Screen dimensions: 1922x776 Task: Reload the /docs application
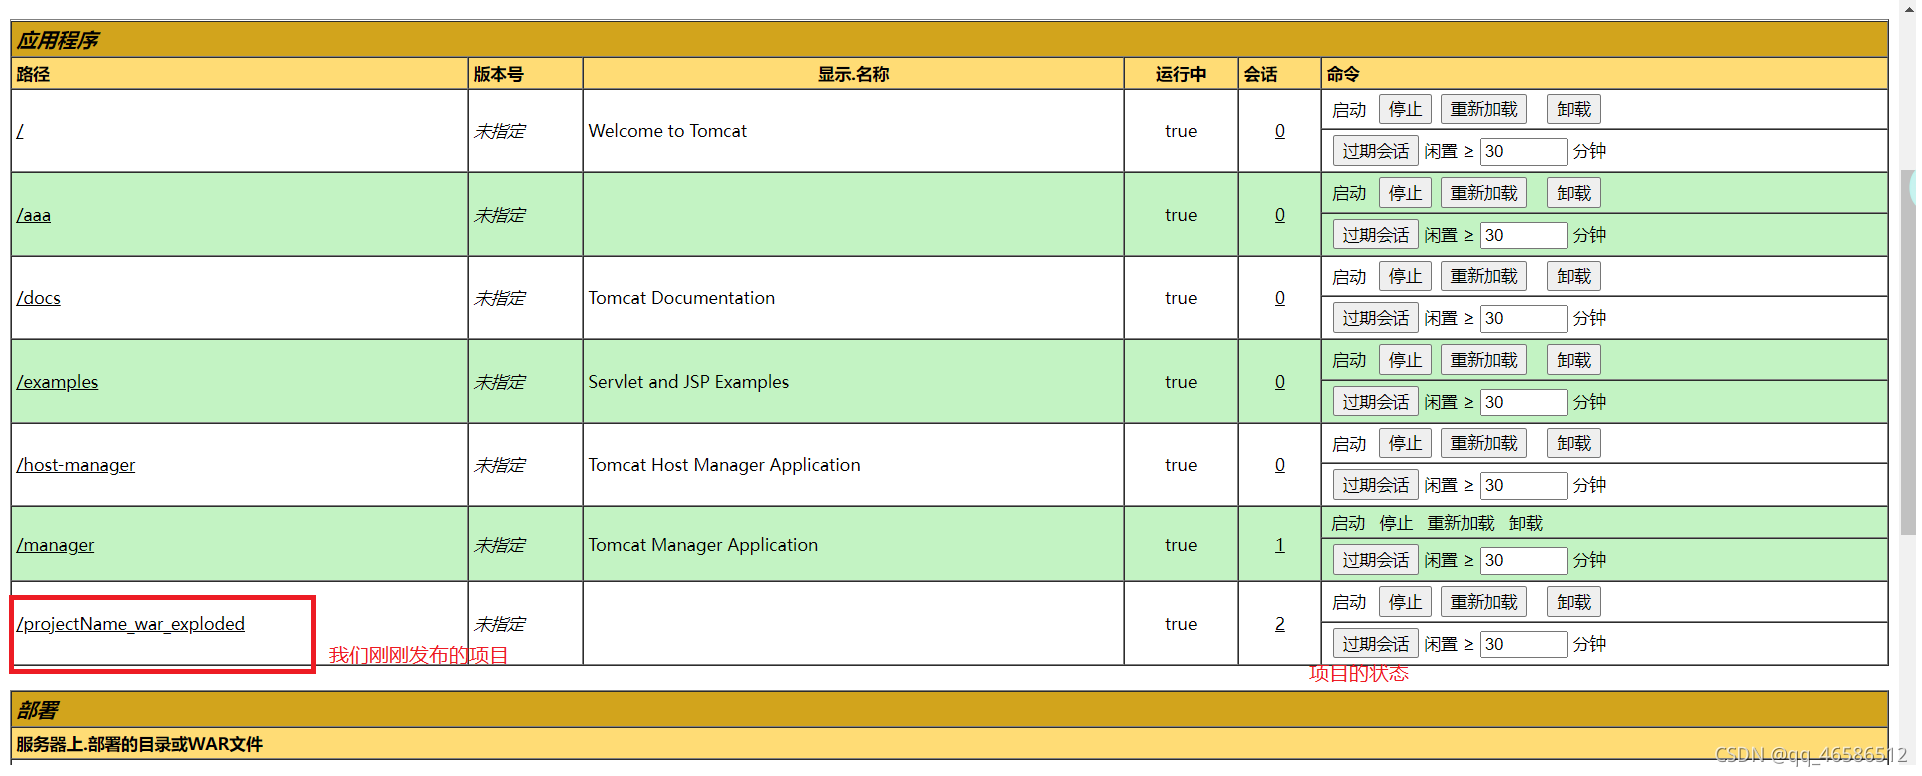pos(1484,276)
